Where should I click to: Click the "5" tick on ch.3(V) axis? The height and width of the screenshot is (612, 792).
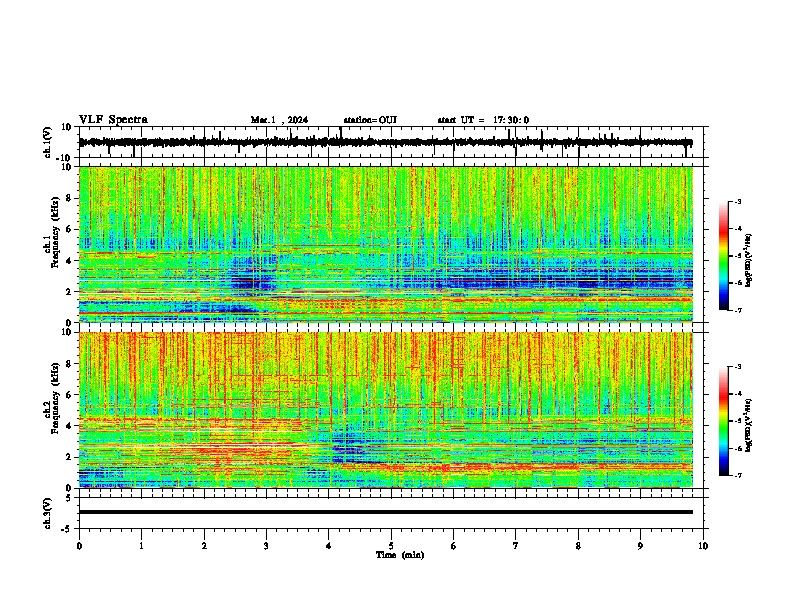(69, 497)
